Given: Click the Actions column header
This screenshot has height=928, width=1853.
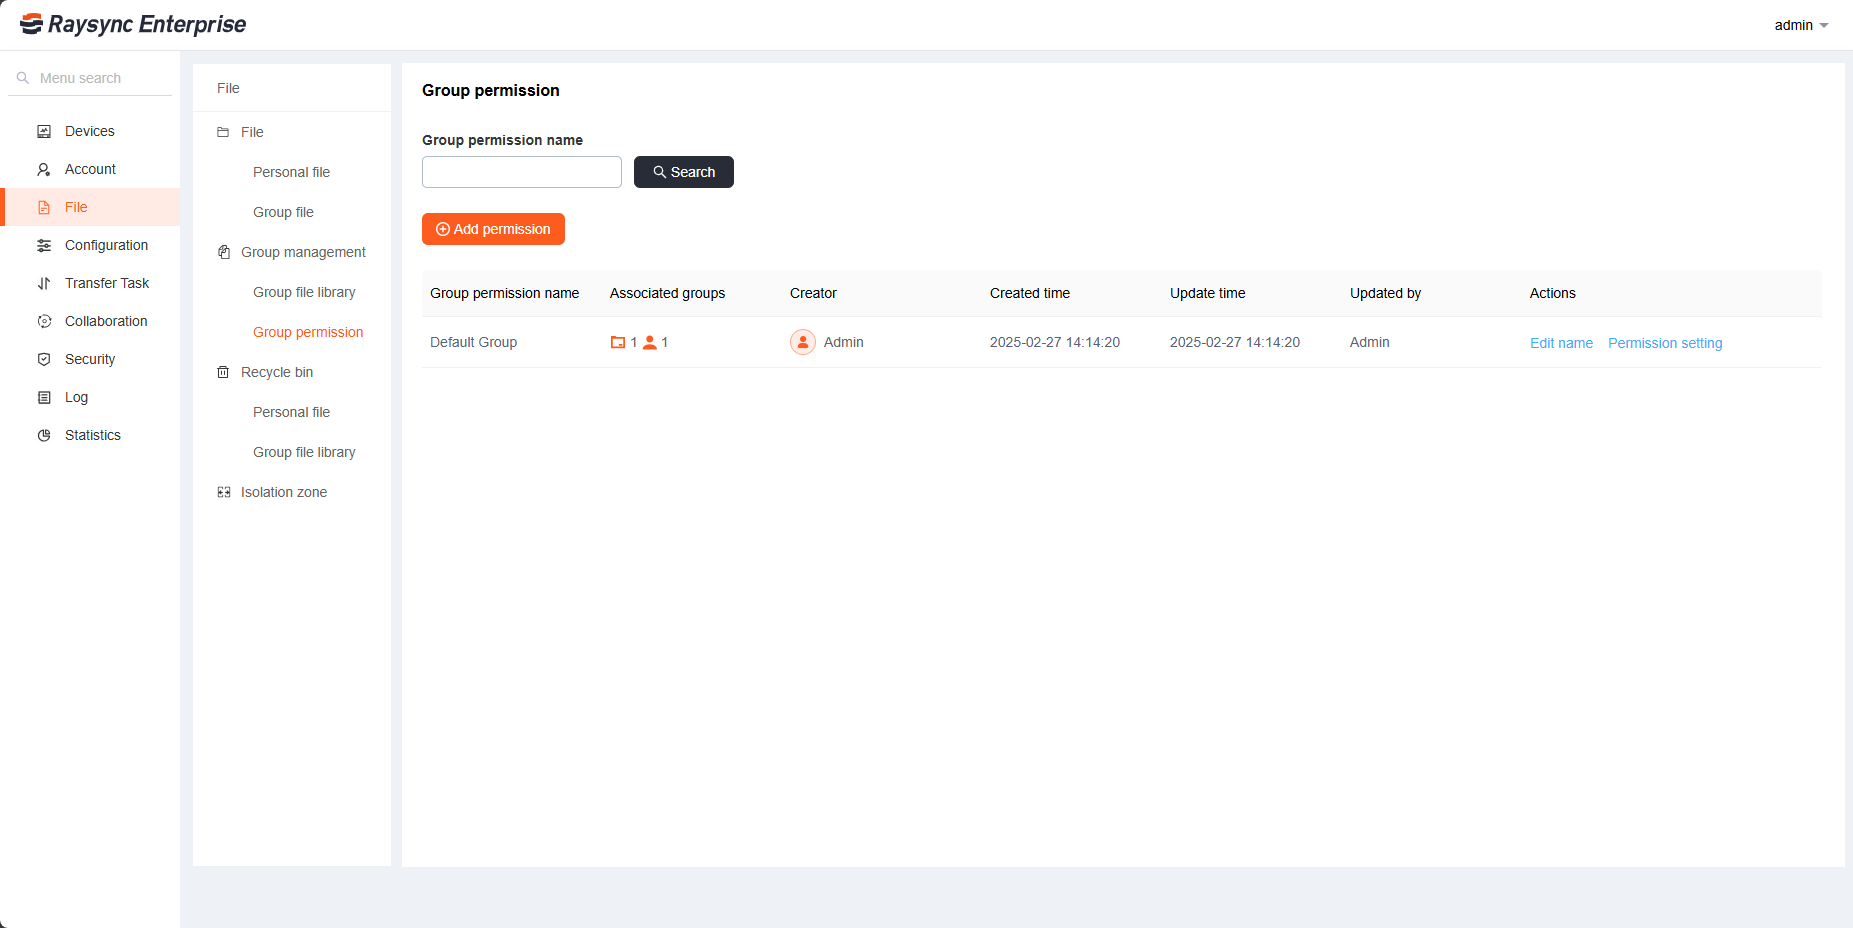Looking at the screenshot, I should coord(1552,293).
